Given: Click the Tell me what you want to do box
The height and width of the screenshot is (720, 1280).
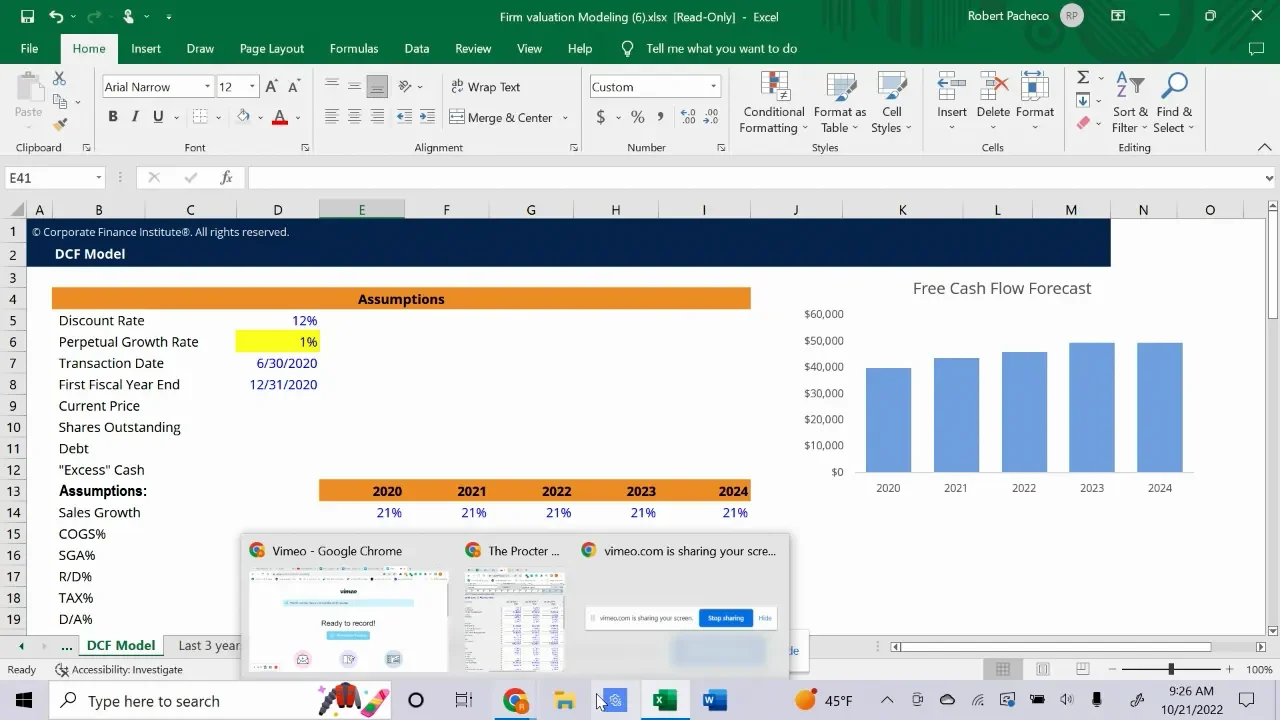Looking at the screenshot, I should tap(721, 48).
